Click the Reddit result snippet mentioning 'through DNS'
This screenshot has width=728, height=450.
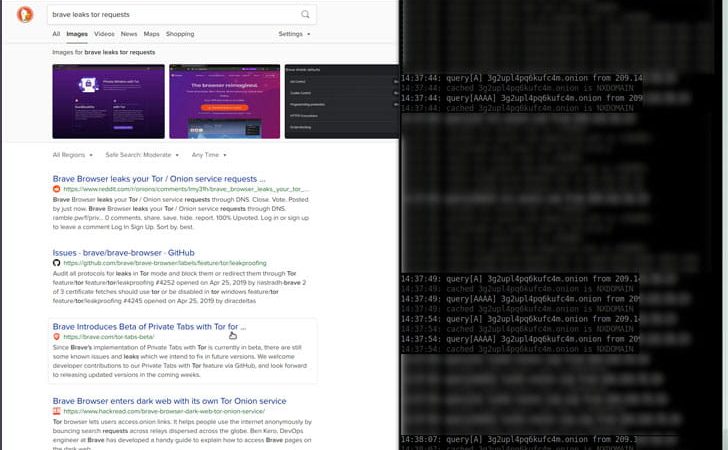[x=181, y=213]
